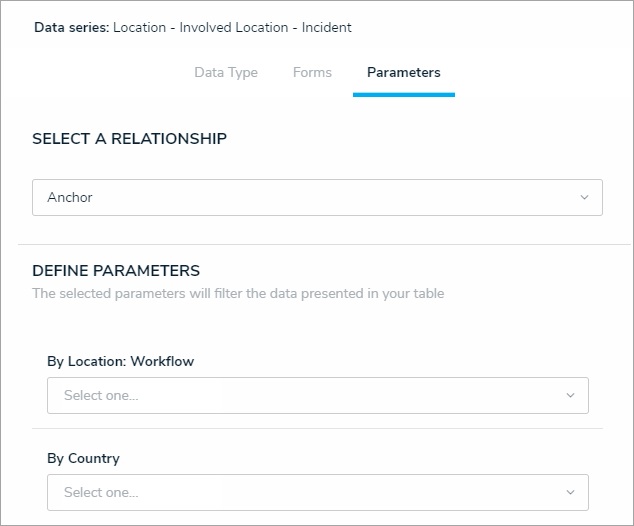Click the 'By Country' label
This screenshot has height=526, width=634.
[x=83, y=458]
